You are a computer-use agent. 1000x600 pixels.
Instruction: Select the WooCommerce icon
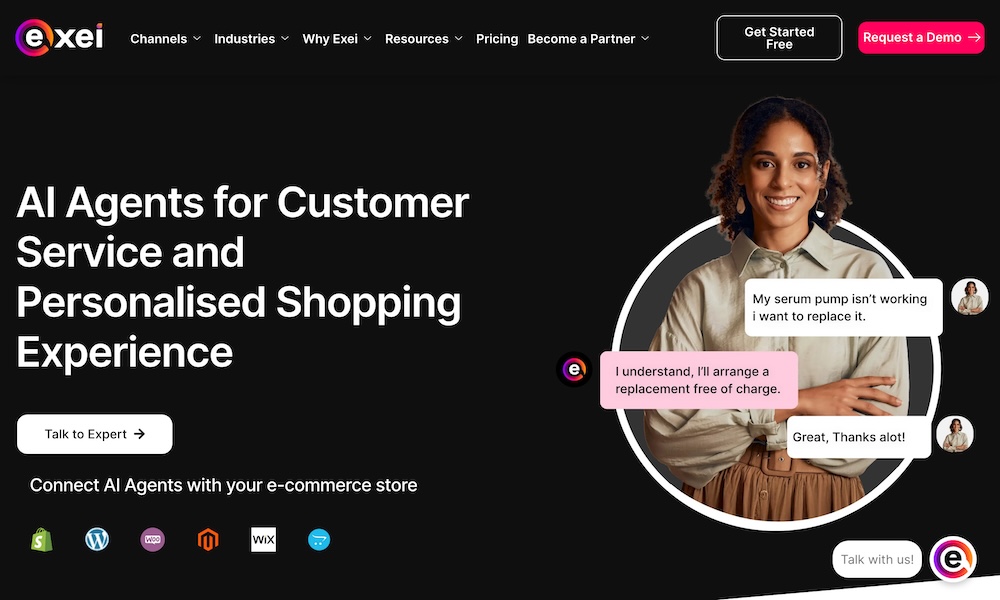pyautogui.click(x=153, y=540)
